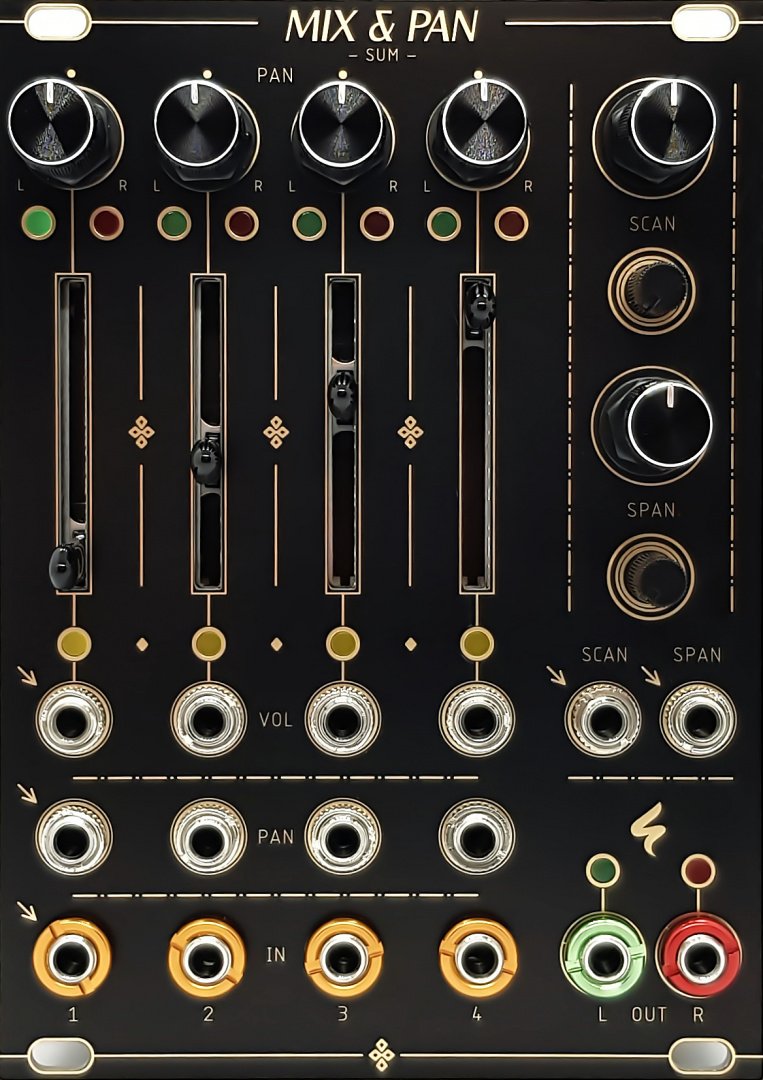
Task: Click the green L OUT jack
Action: pyautogui.click(x=603, y=955)
